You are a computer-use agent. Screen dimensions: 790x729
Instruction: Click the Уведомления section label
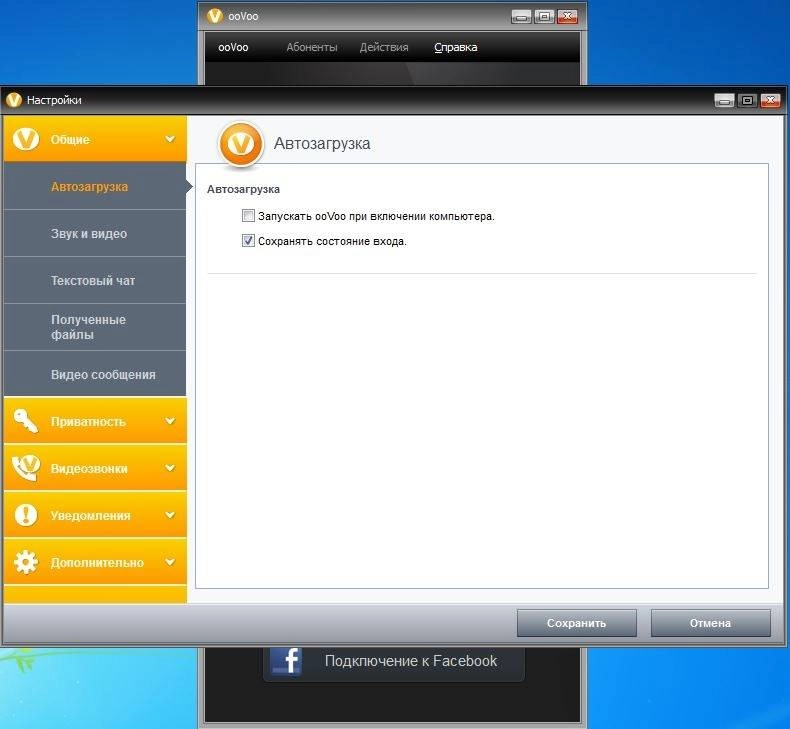91,515
